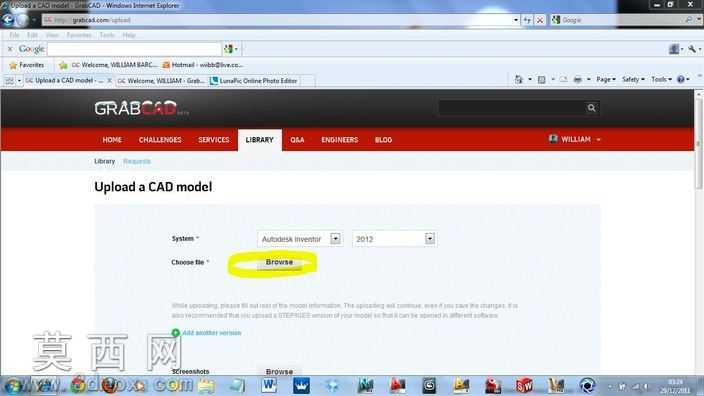
Task: Open the Edit menu
Action: click(x=32, y=35)
